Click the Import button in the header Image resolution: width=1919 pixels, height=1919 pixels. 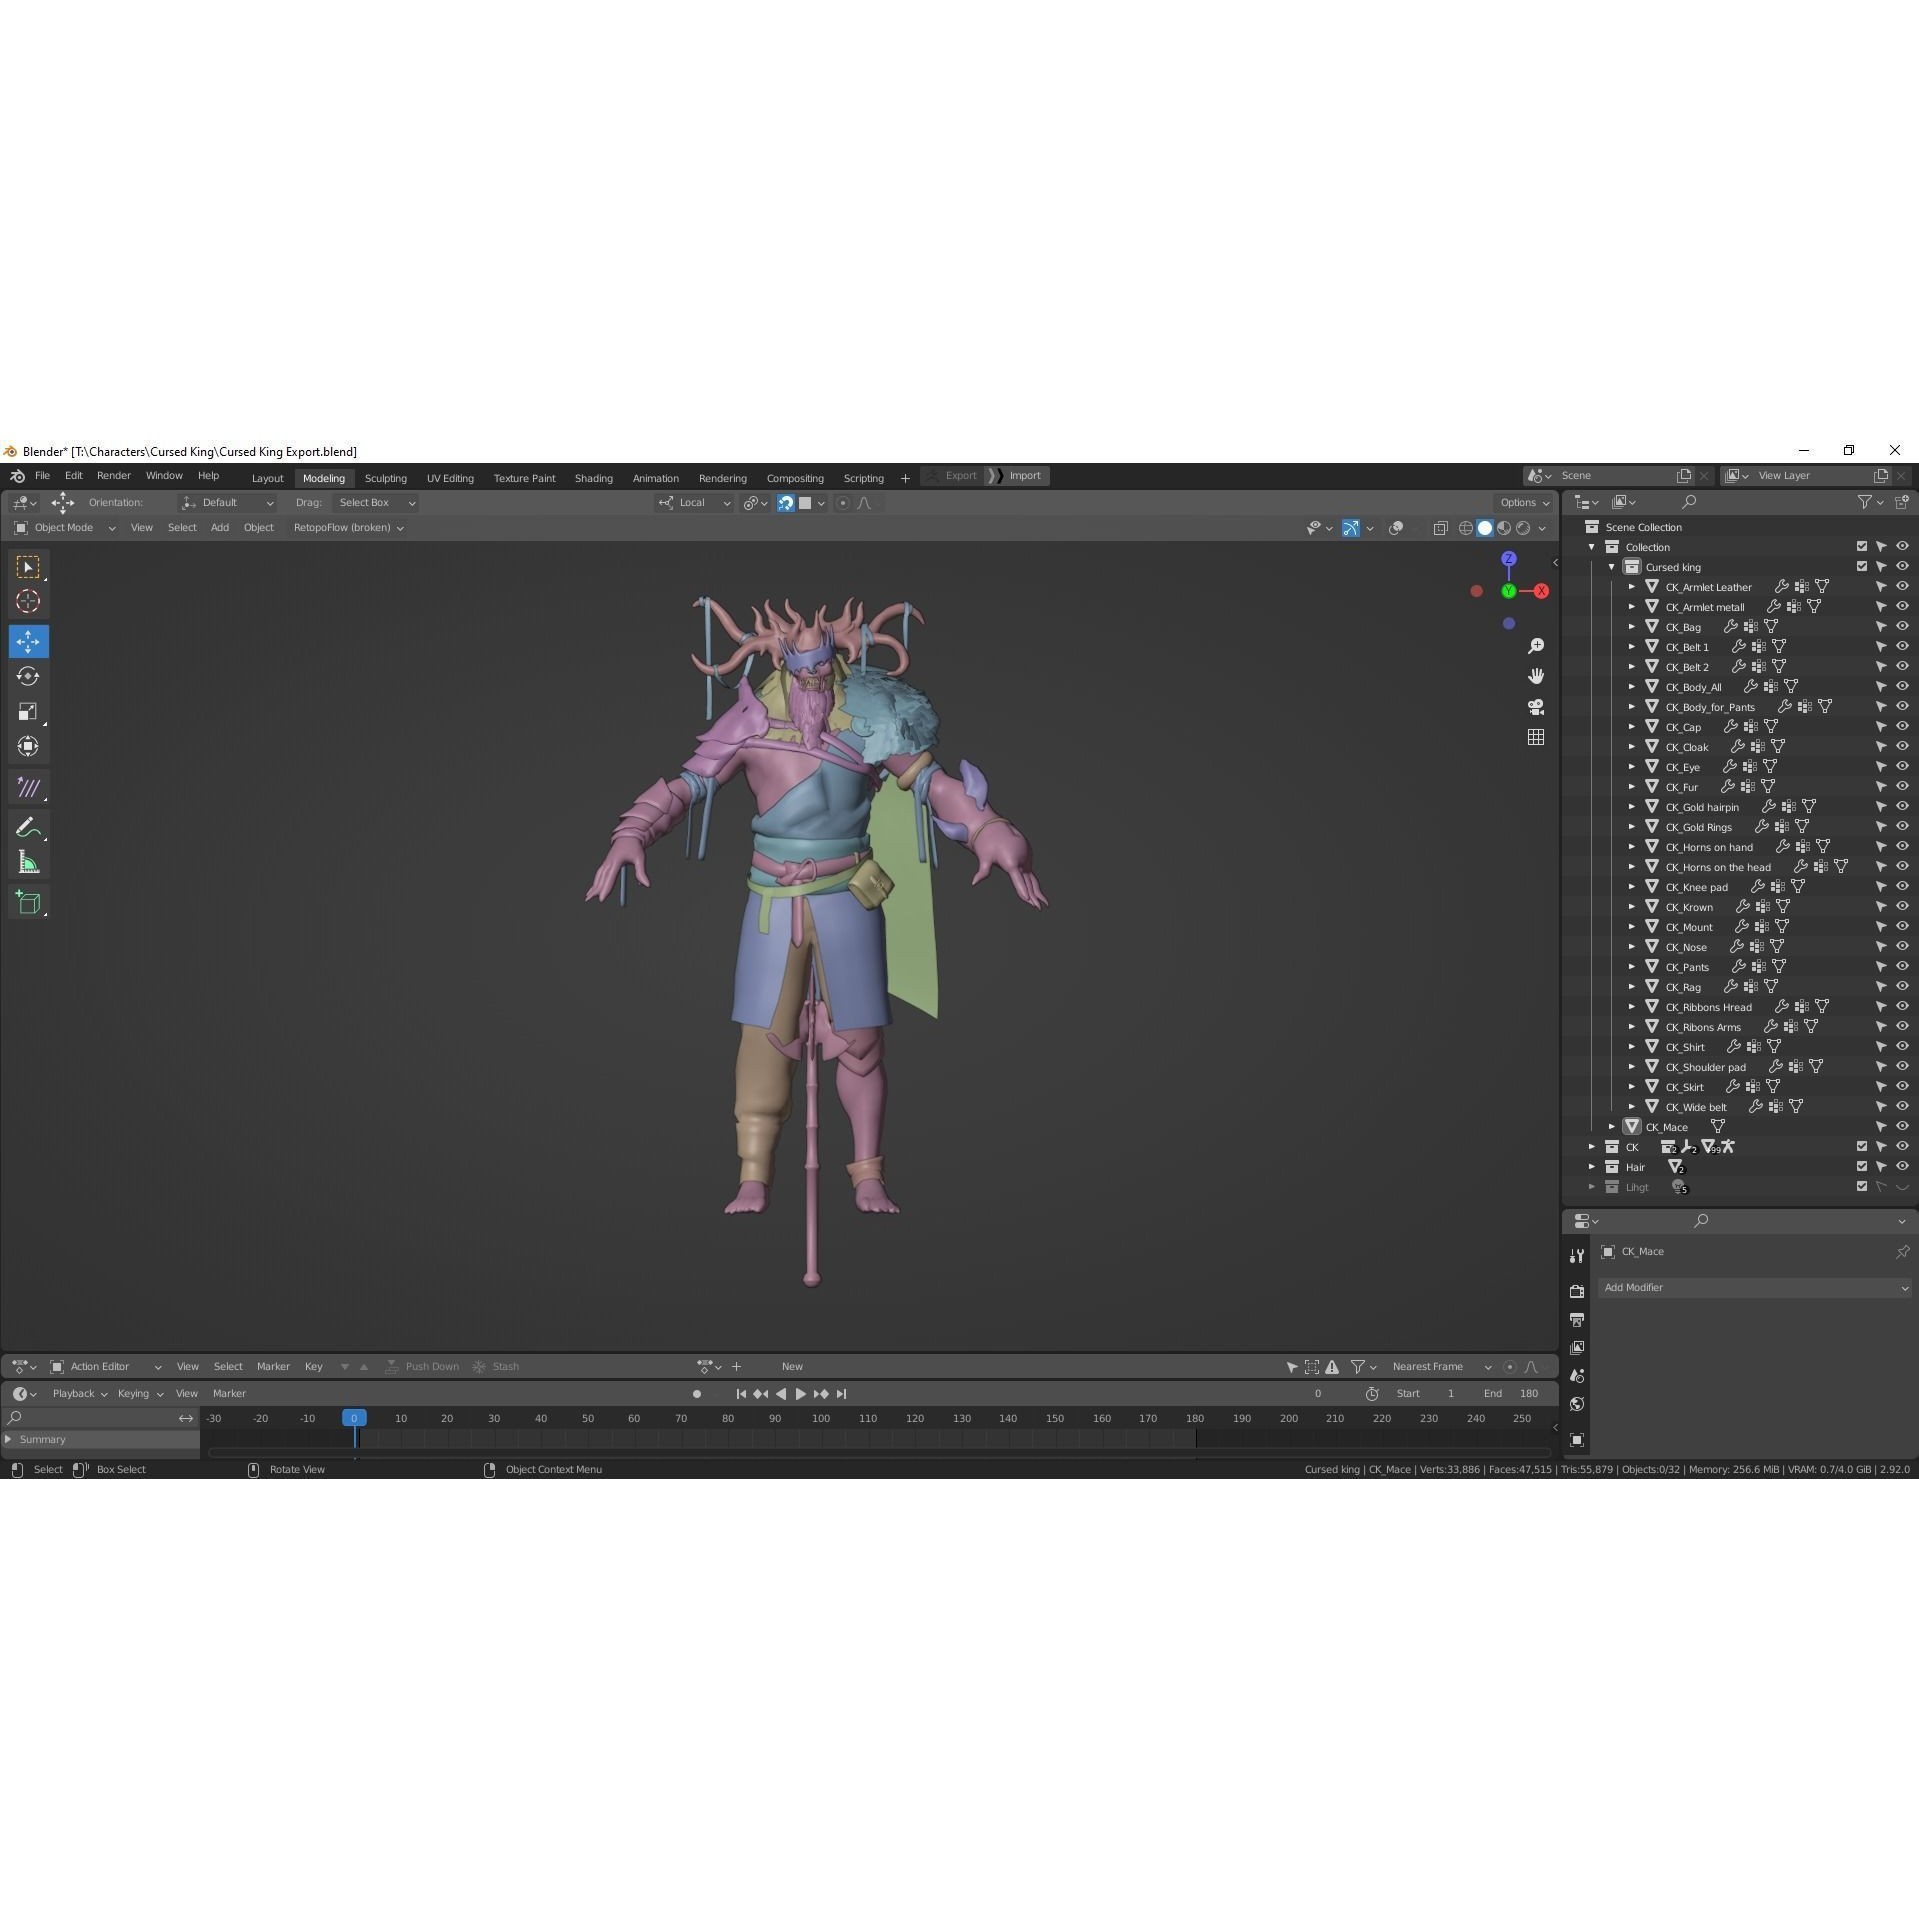(x=1026, y=475)
